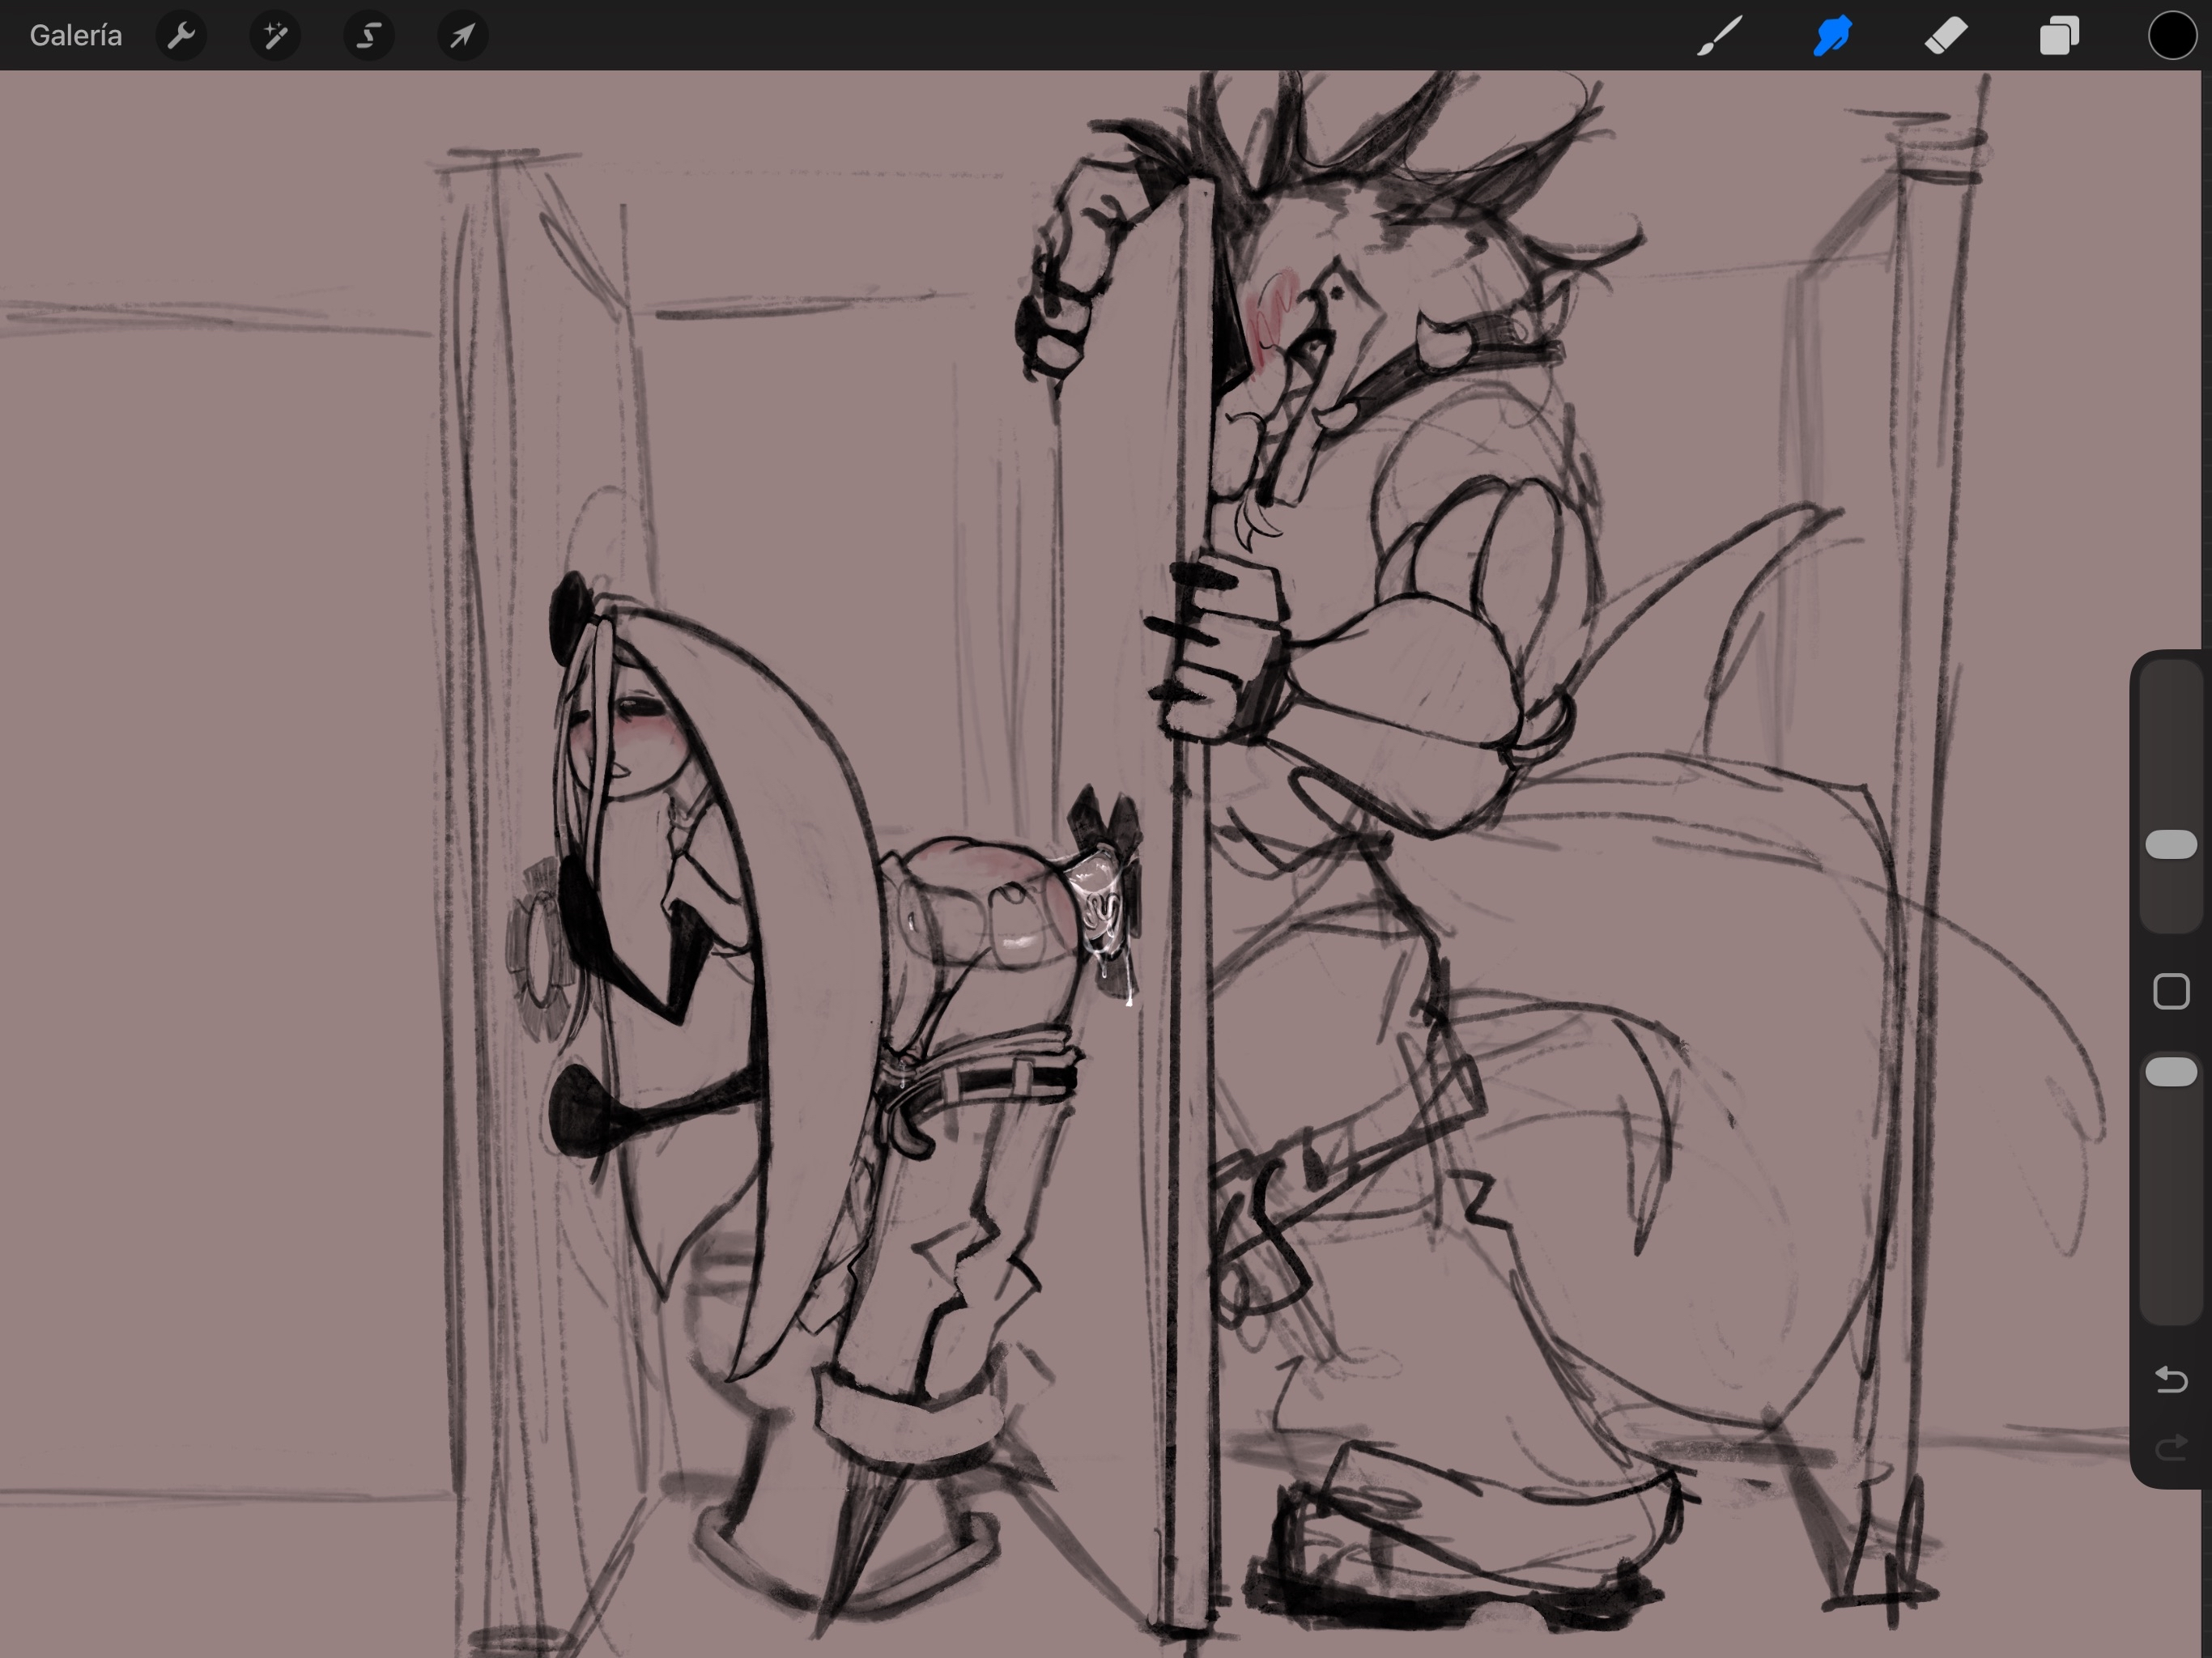Open the Galería gallery view
Image resolution: width=2212 pixels, height=1658 pixels.
tap(76, 36)
